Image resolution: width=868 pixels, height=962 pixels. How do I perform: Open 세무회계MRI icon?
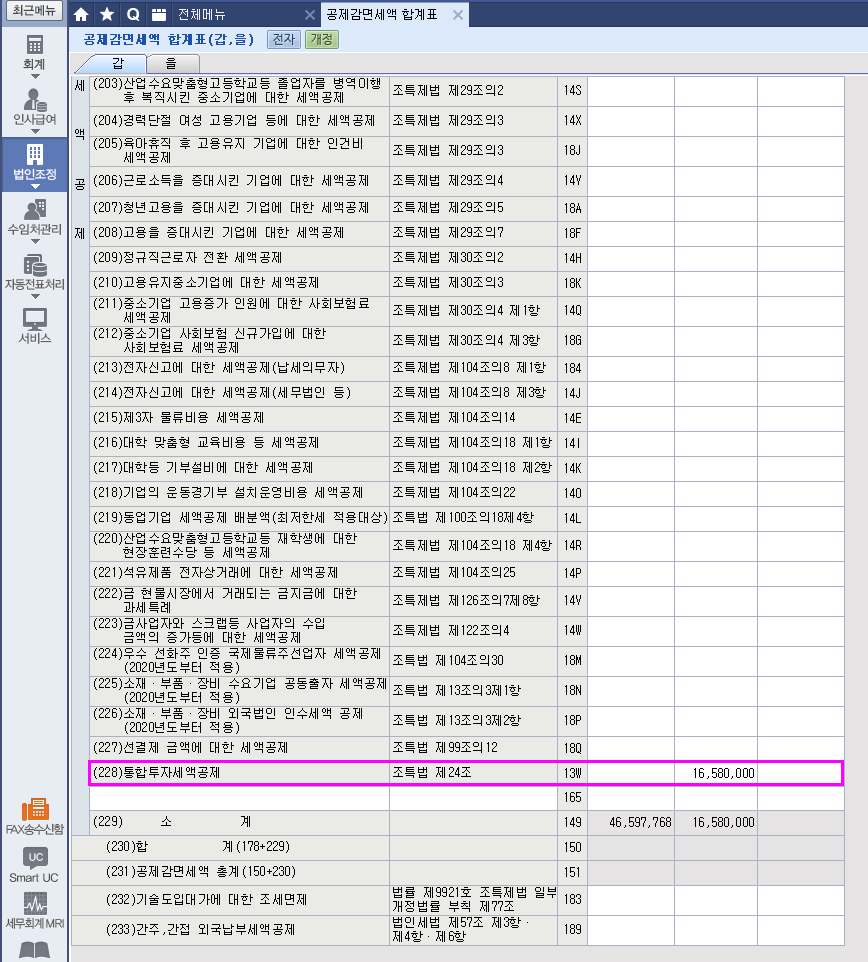pos(34,911)
